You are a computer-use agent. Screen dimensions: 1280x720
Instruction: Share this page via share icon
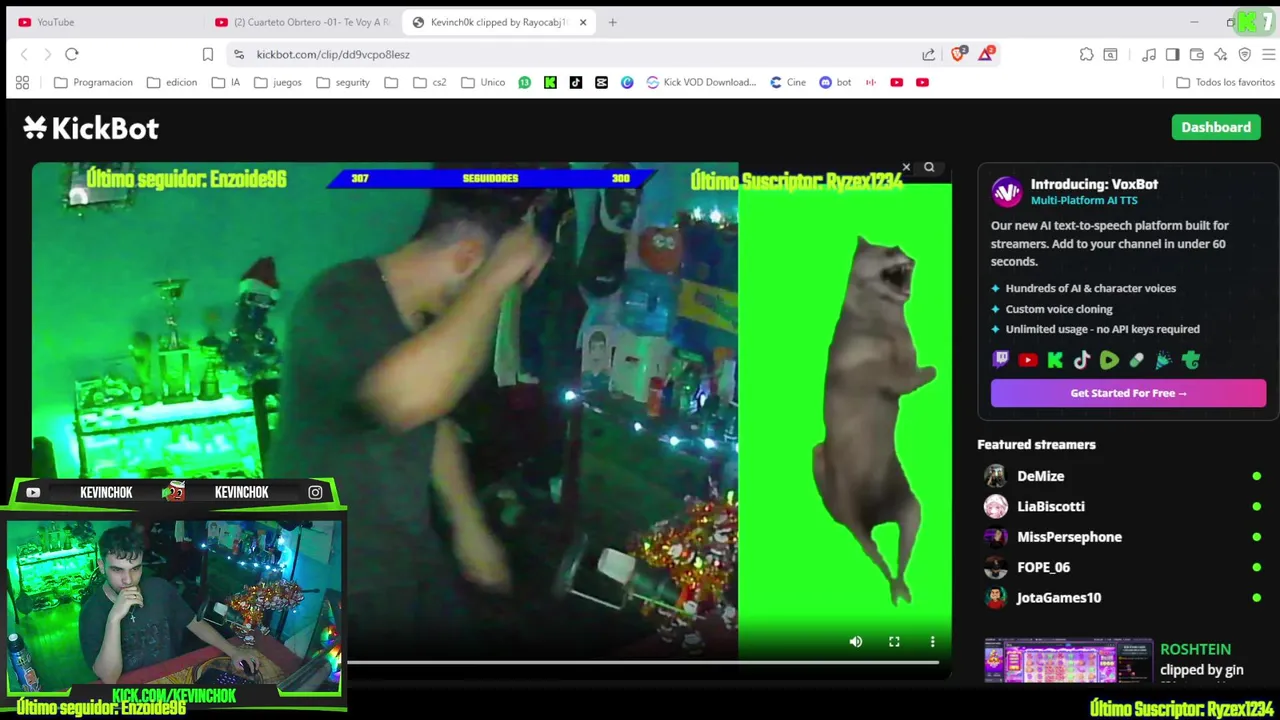point(929,54)
